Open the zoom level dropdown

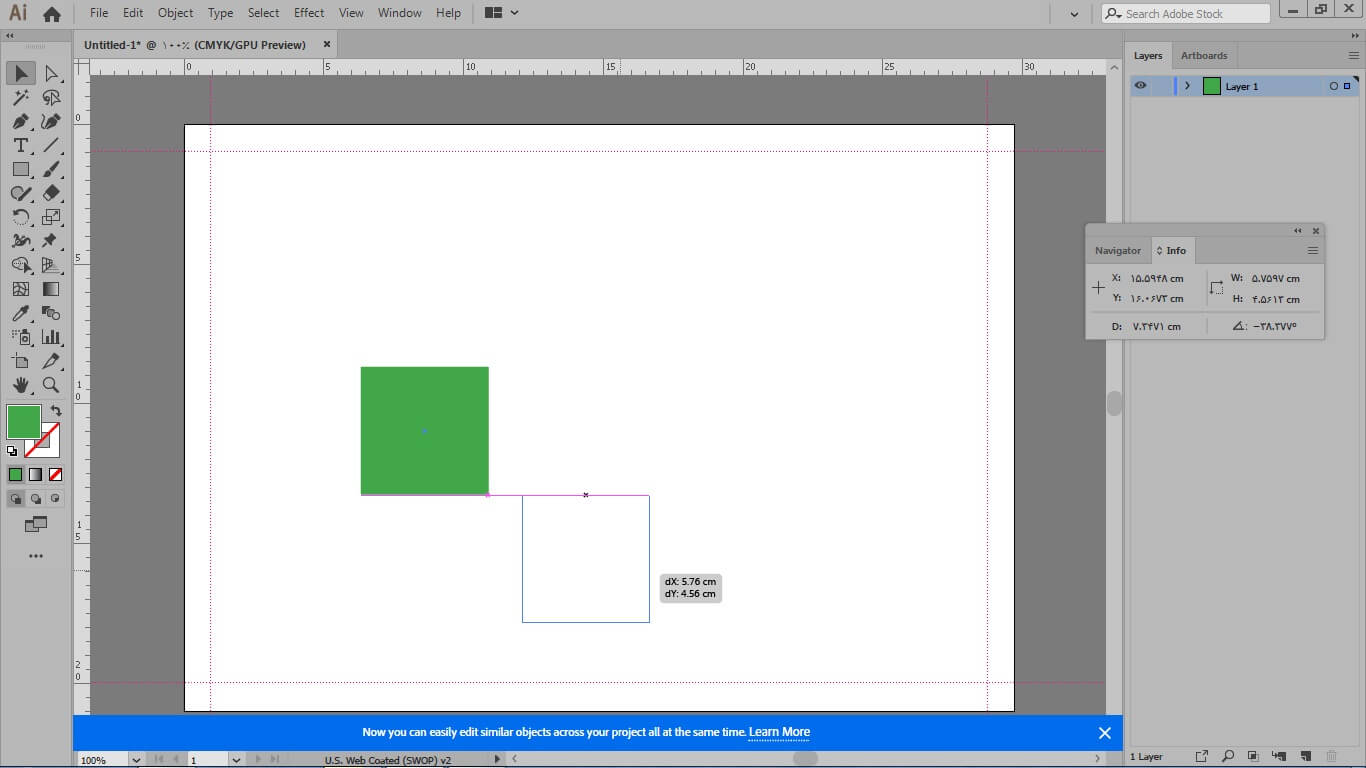tap(136, 760)
